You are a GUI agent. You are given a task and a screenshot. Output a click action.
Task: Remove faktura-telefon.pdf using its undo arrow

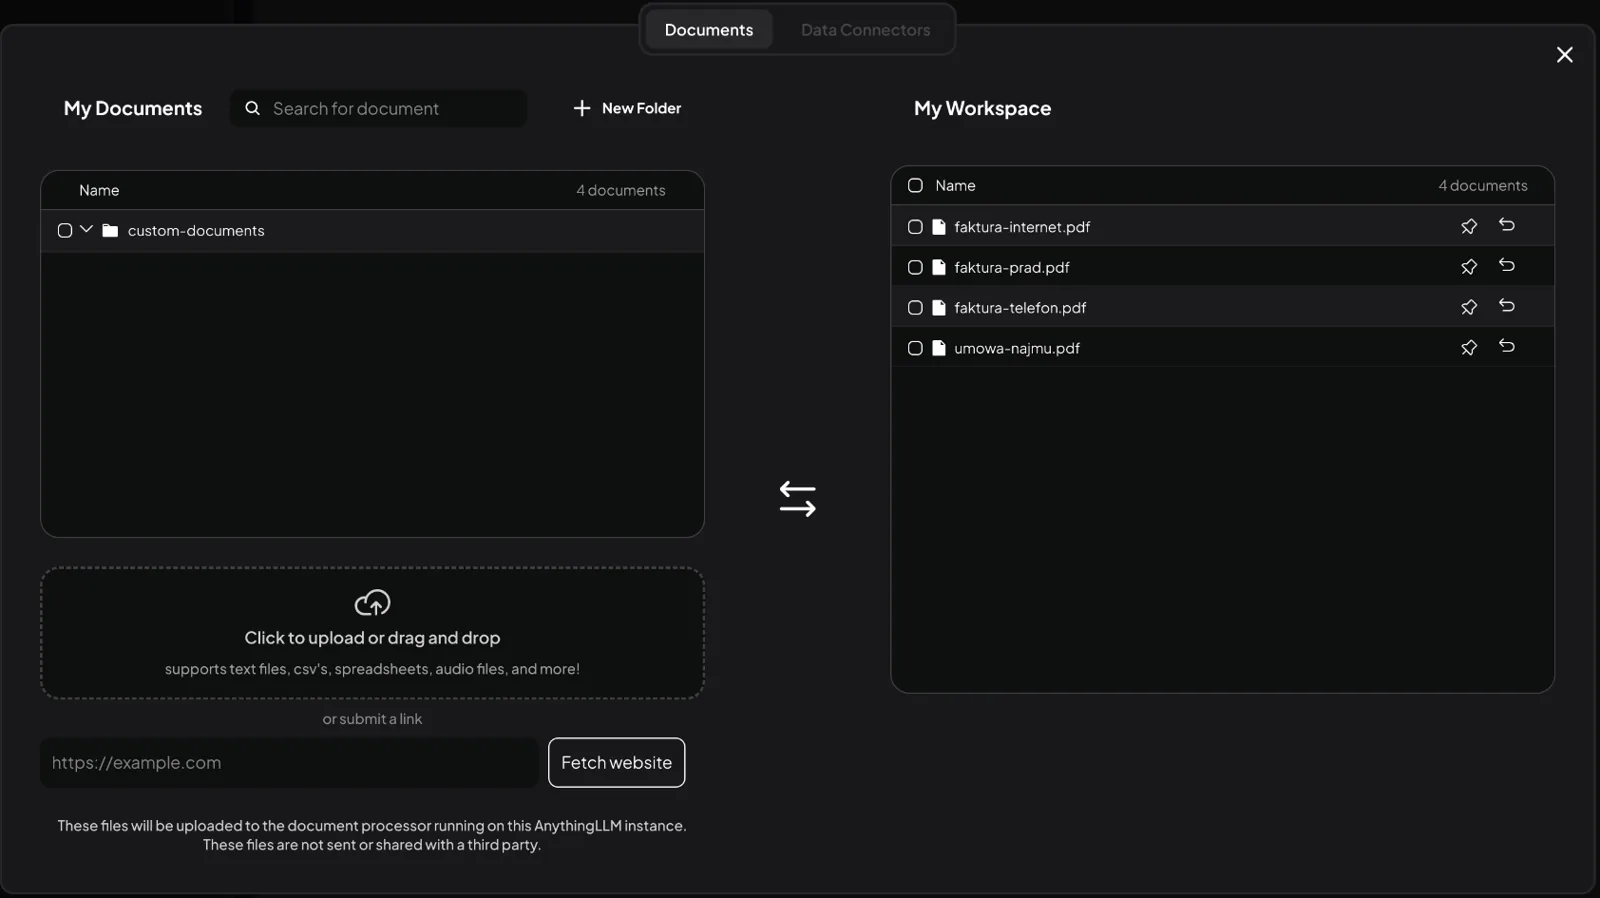coord(1507,306)
